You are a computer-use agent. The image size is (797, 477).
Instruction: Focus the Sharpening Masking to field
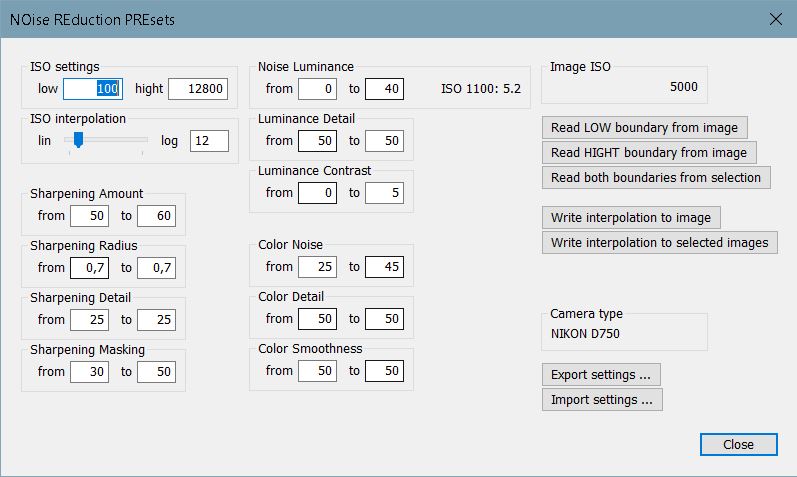(156, 372)
